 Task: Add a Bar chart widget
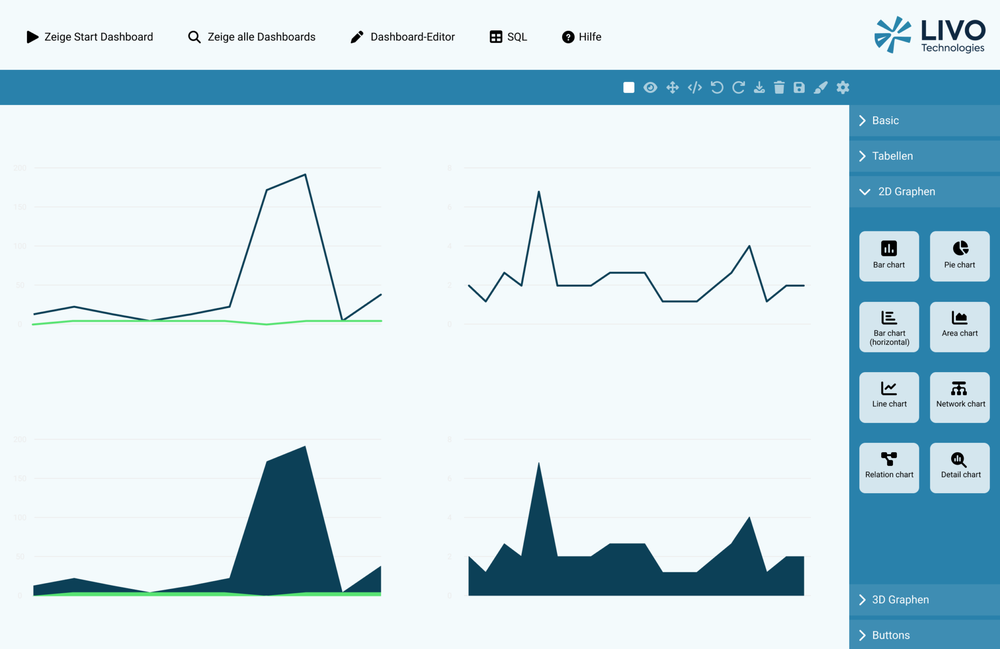tap(889, 256)
